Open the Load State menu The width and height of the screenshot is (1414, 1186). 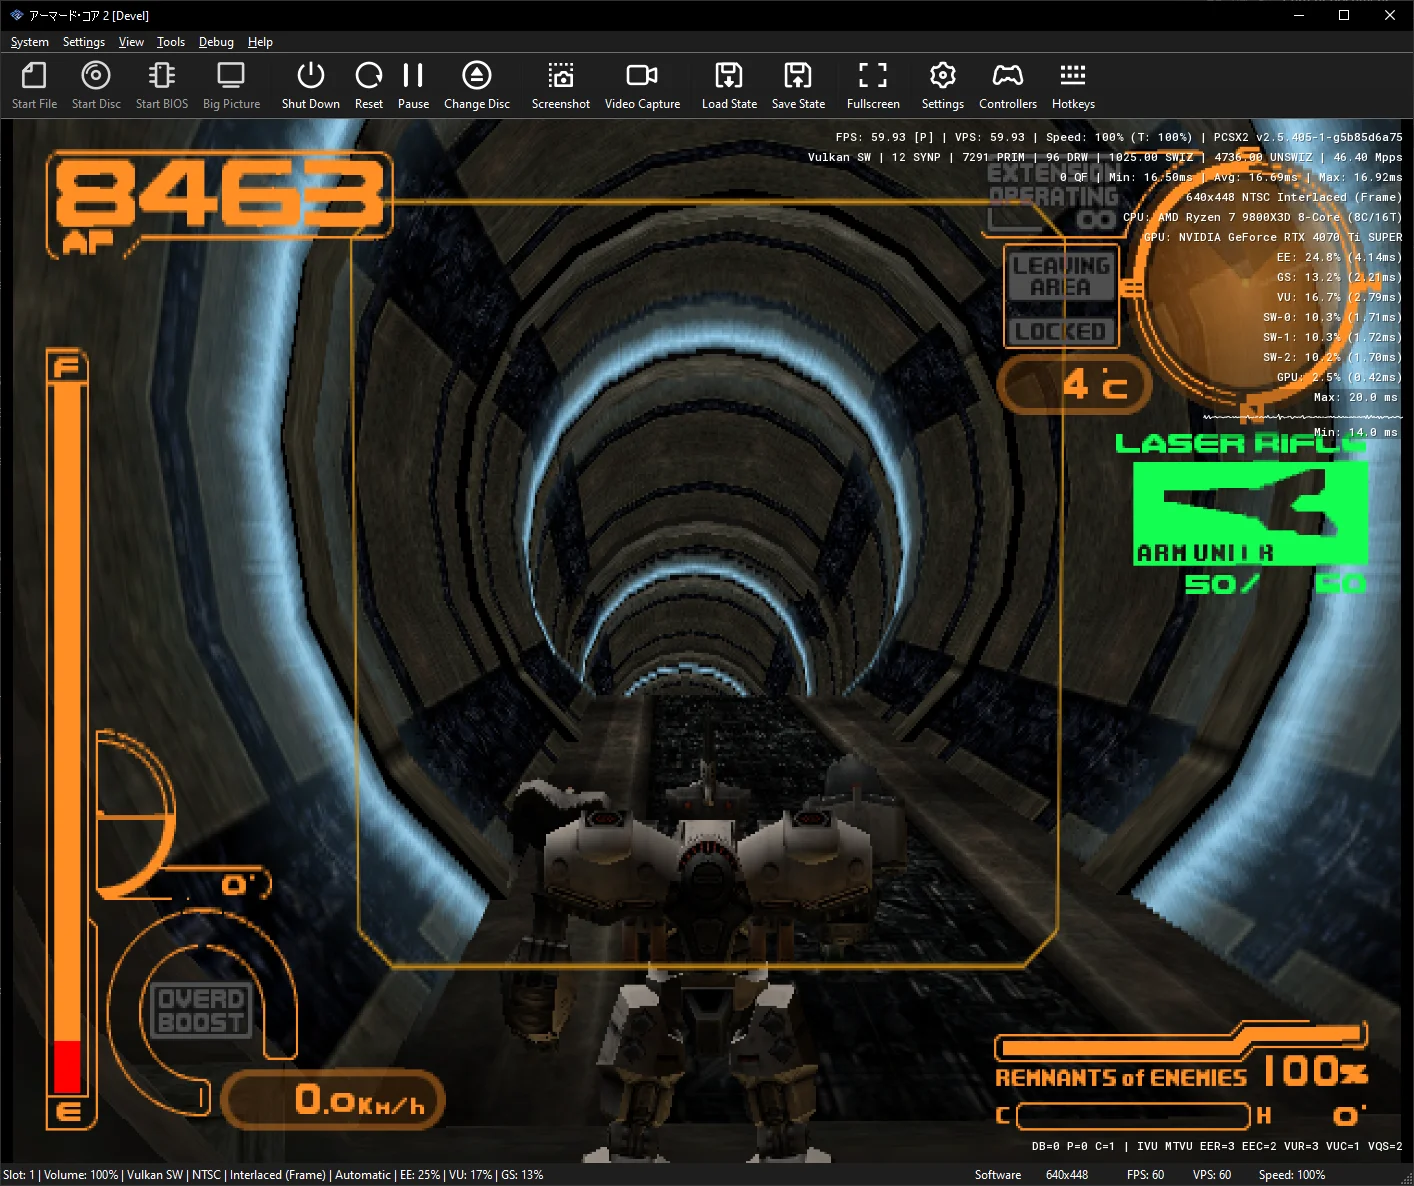click(729, 85)
